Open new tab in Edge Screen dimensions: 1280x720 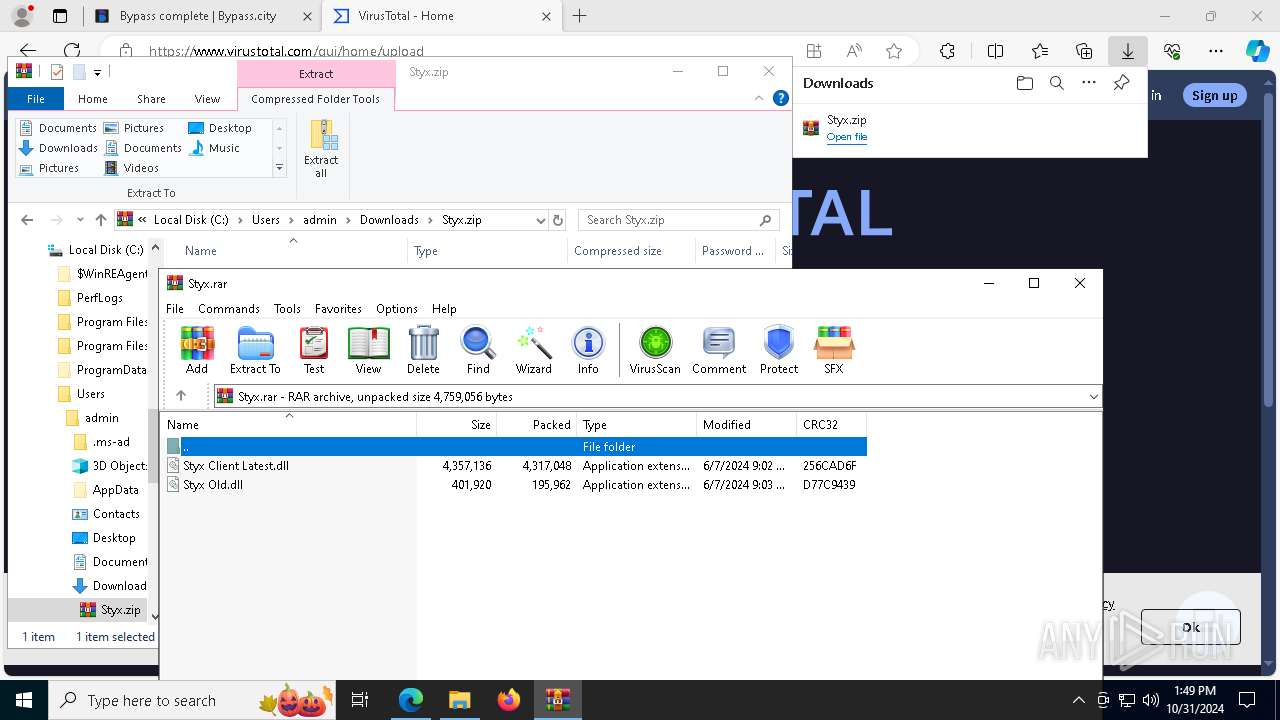(x=580, y=16)
